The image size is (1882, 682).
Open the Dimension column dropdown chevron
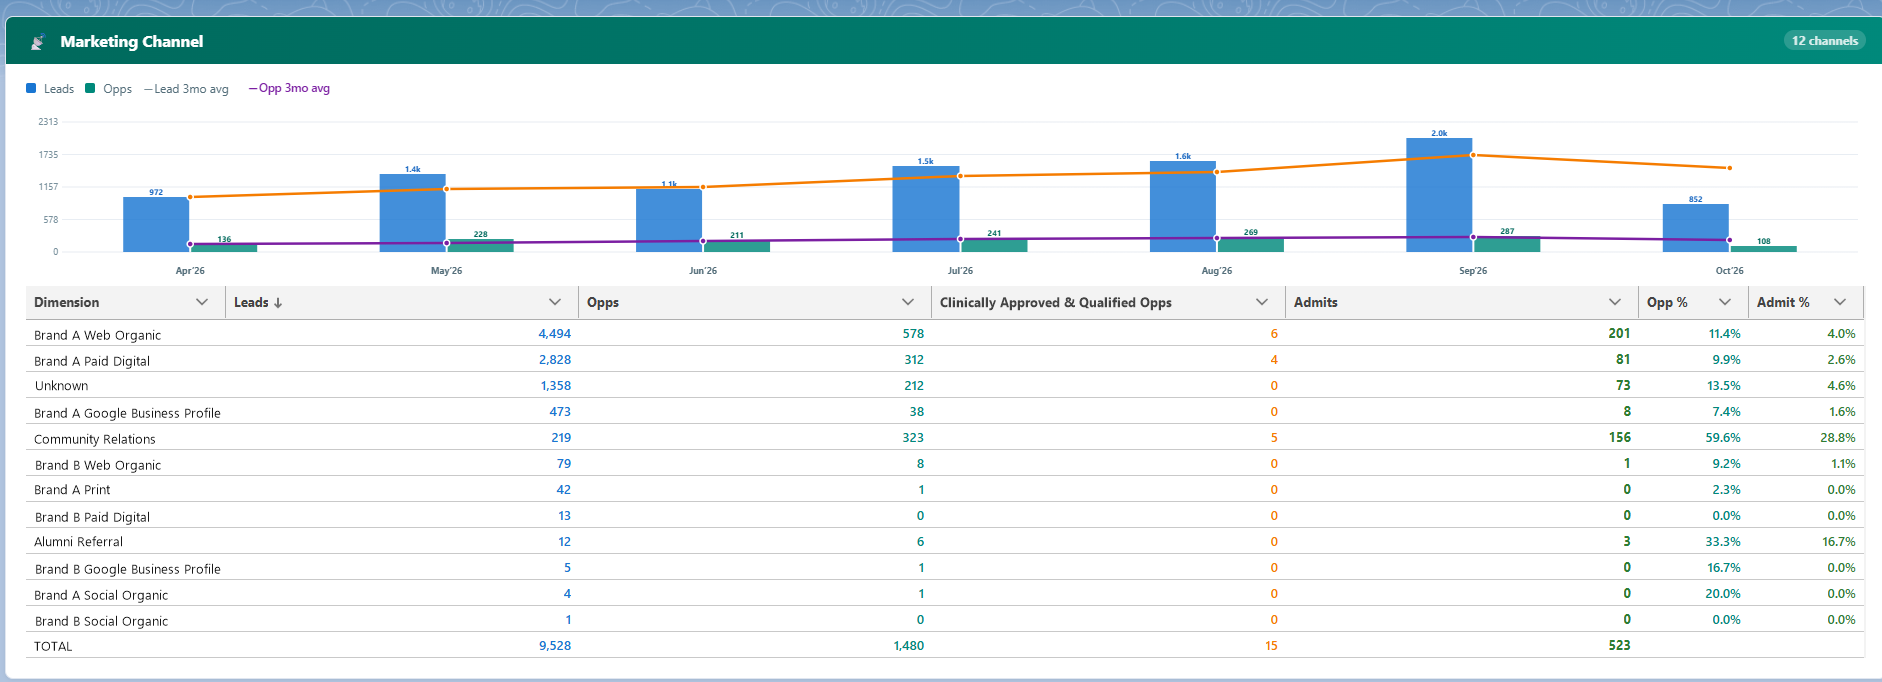point(202,302)
